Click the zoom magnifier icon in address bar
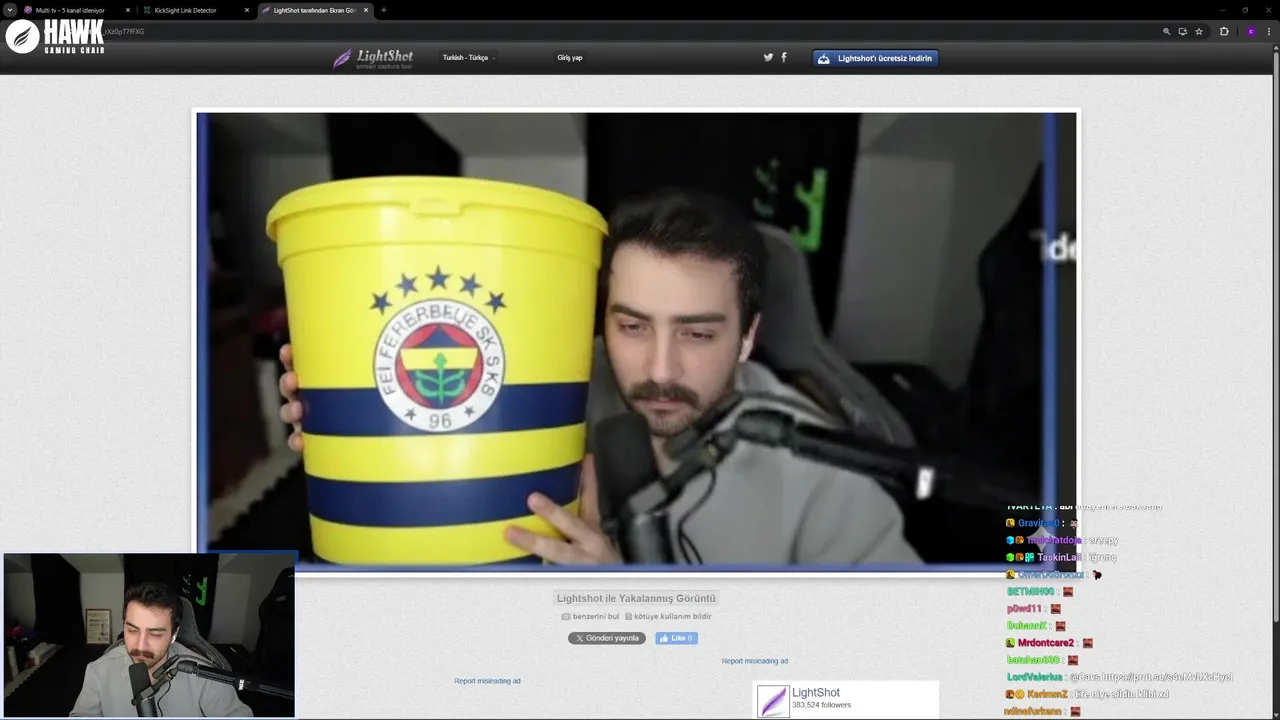Image resolution: width=1280 pixels, height=720 pixels. coord(1166,31)
